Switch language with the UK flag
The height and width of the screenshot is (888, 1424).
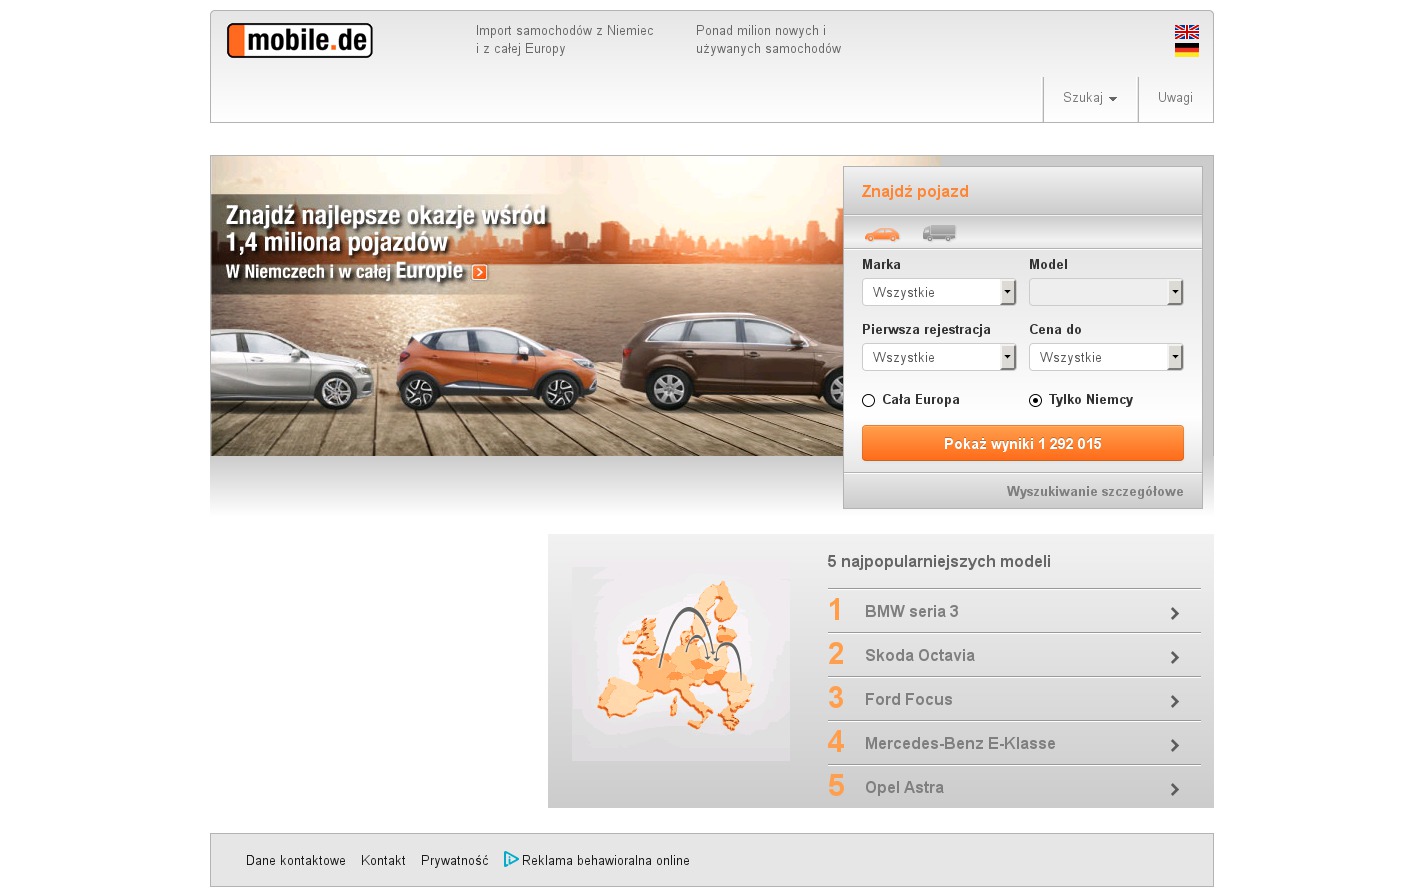point(1186,32)
